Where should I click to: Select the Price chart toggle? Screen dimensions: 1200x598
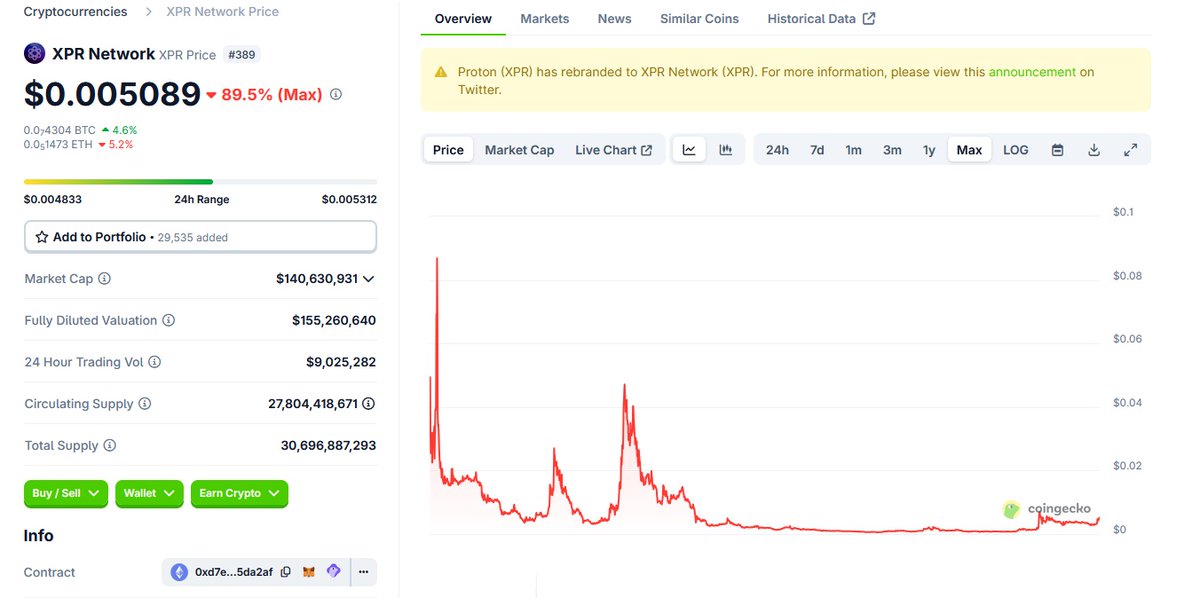point(448,150)
